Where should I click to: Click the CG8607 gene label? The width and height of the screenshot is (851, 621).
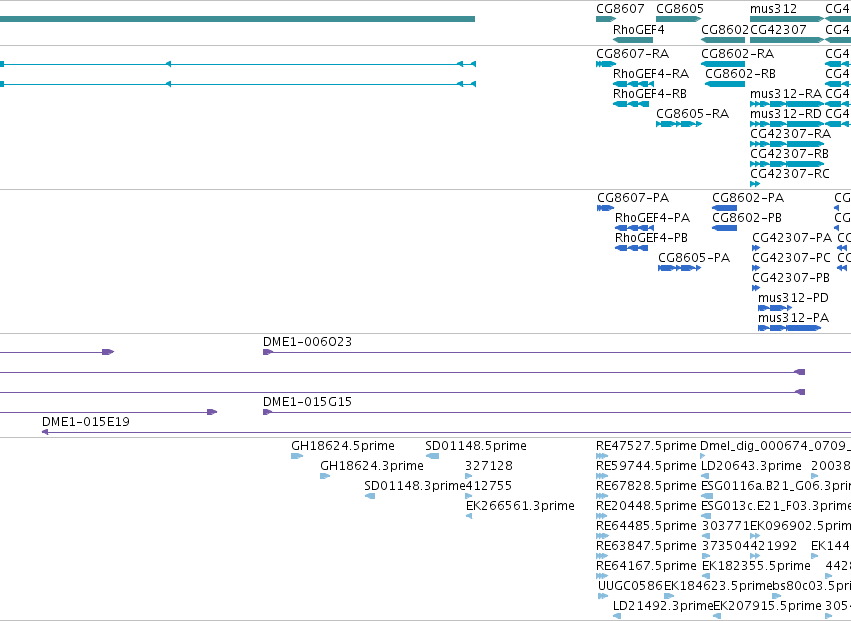(x=620, y=9)
